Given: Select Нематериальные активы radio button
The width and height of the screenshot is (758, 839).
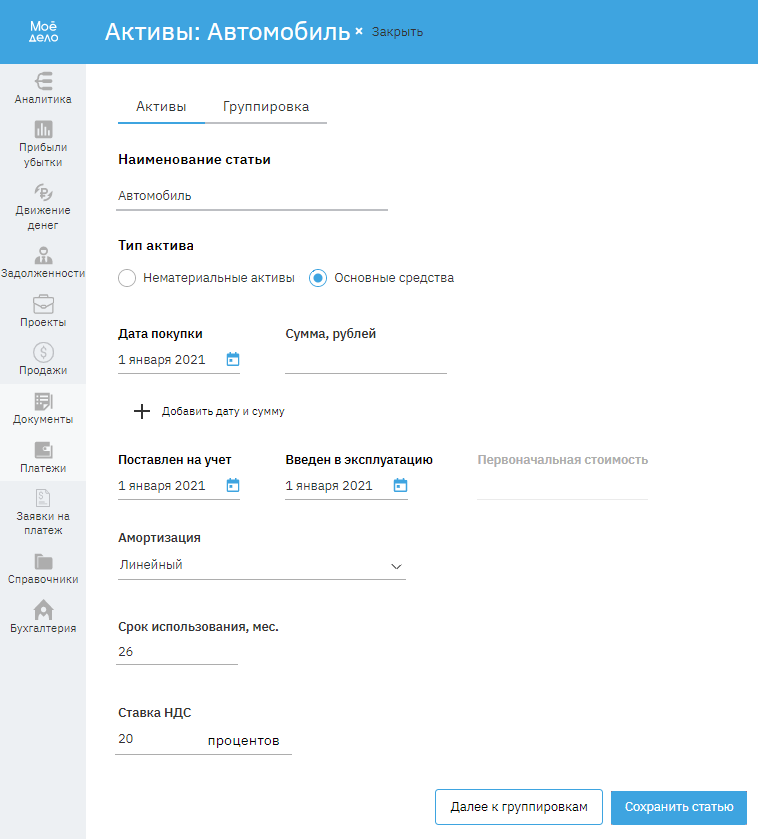Looking at the screenshot, I should 127,278.
